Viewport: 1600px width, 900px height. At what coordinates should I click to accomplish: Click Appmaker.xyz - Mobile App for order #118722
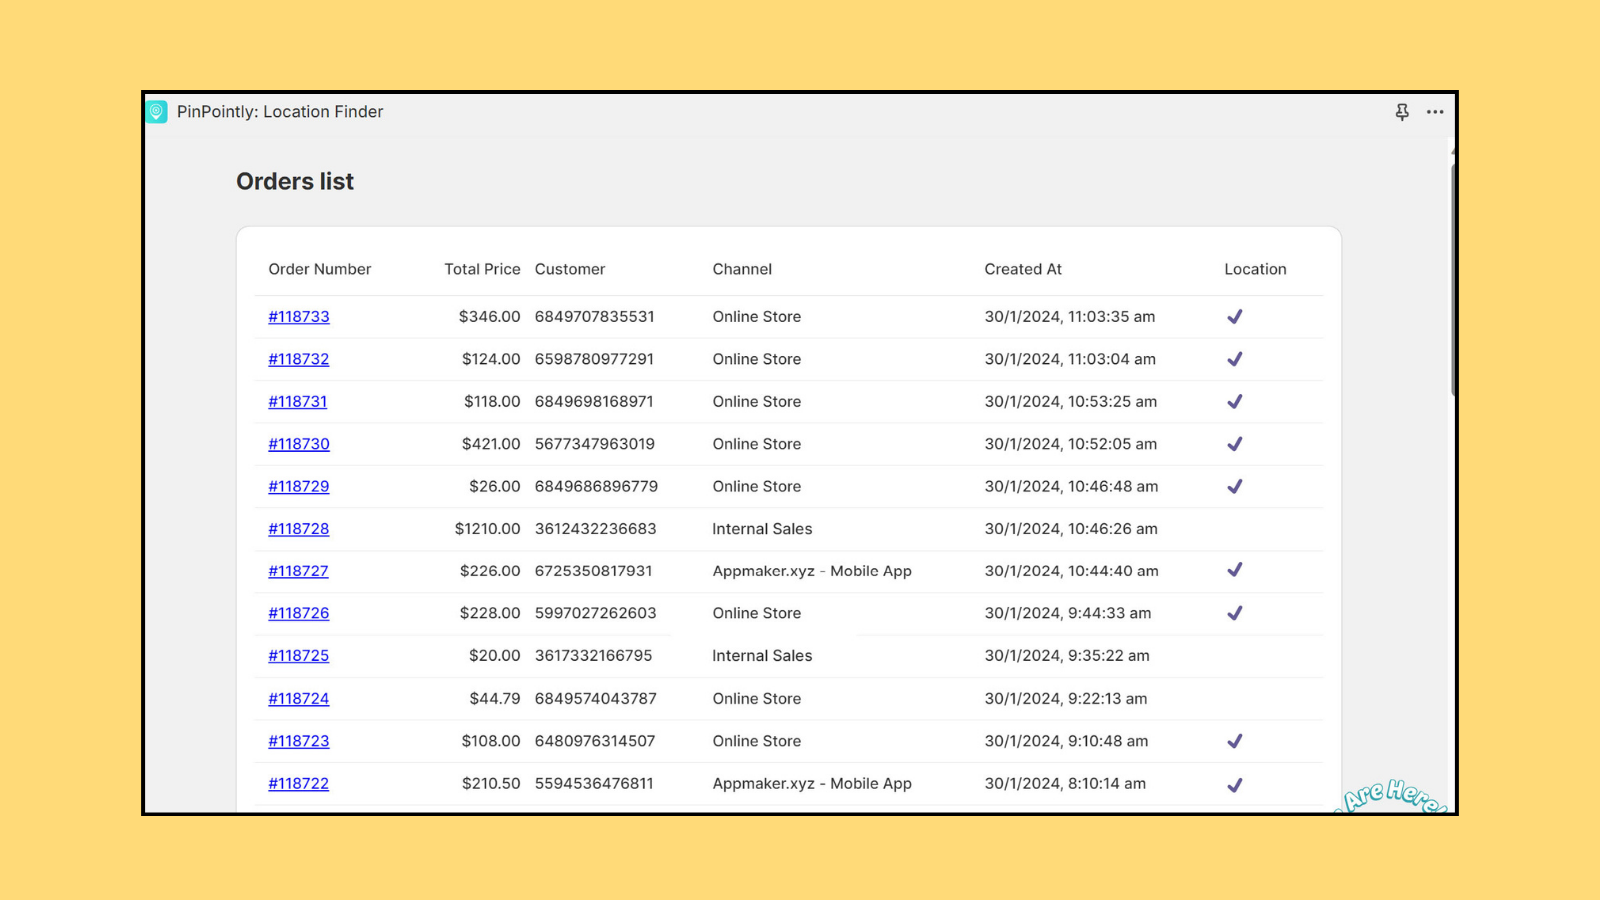click(812, 784)
